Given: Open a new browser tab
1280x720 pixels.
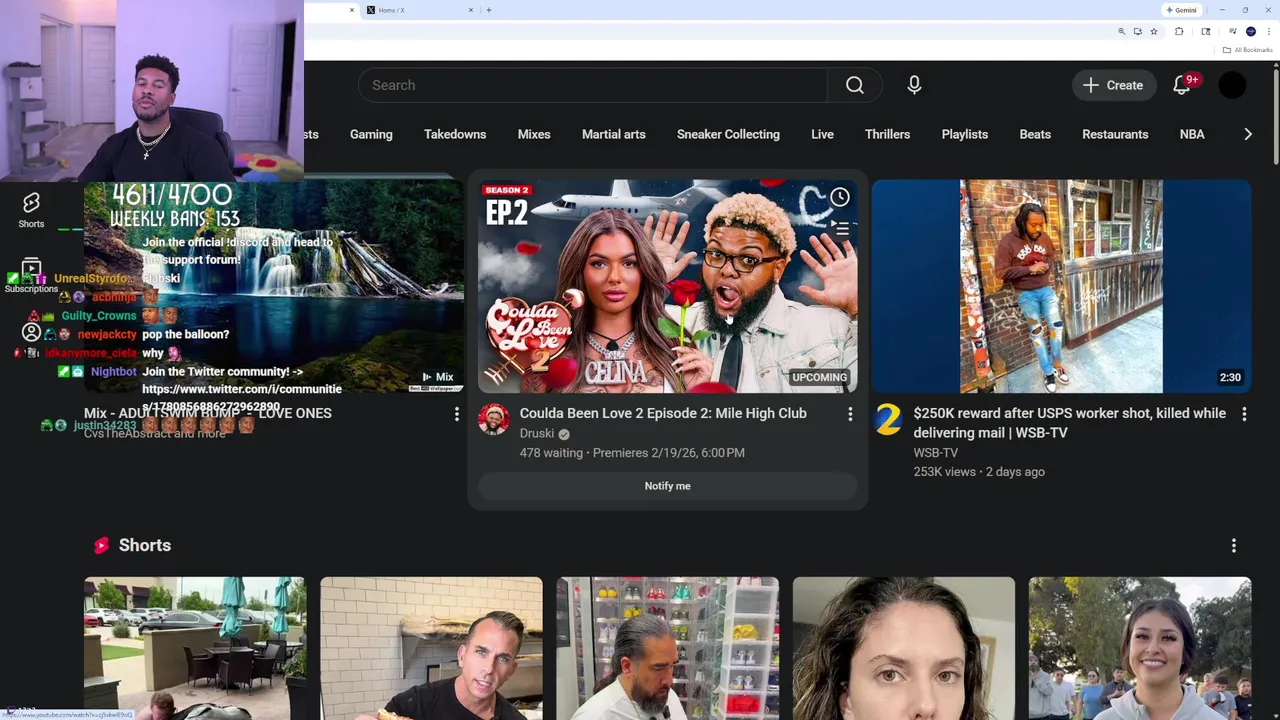Looking at the screenshot, I should coord(489,10).
